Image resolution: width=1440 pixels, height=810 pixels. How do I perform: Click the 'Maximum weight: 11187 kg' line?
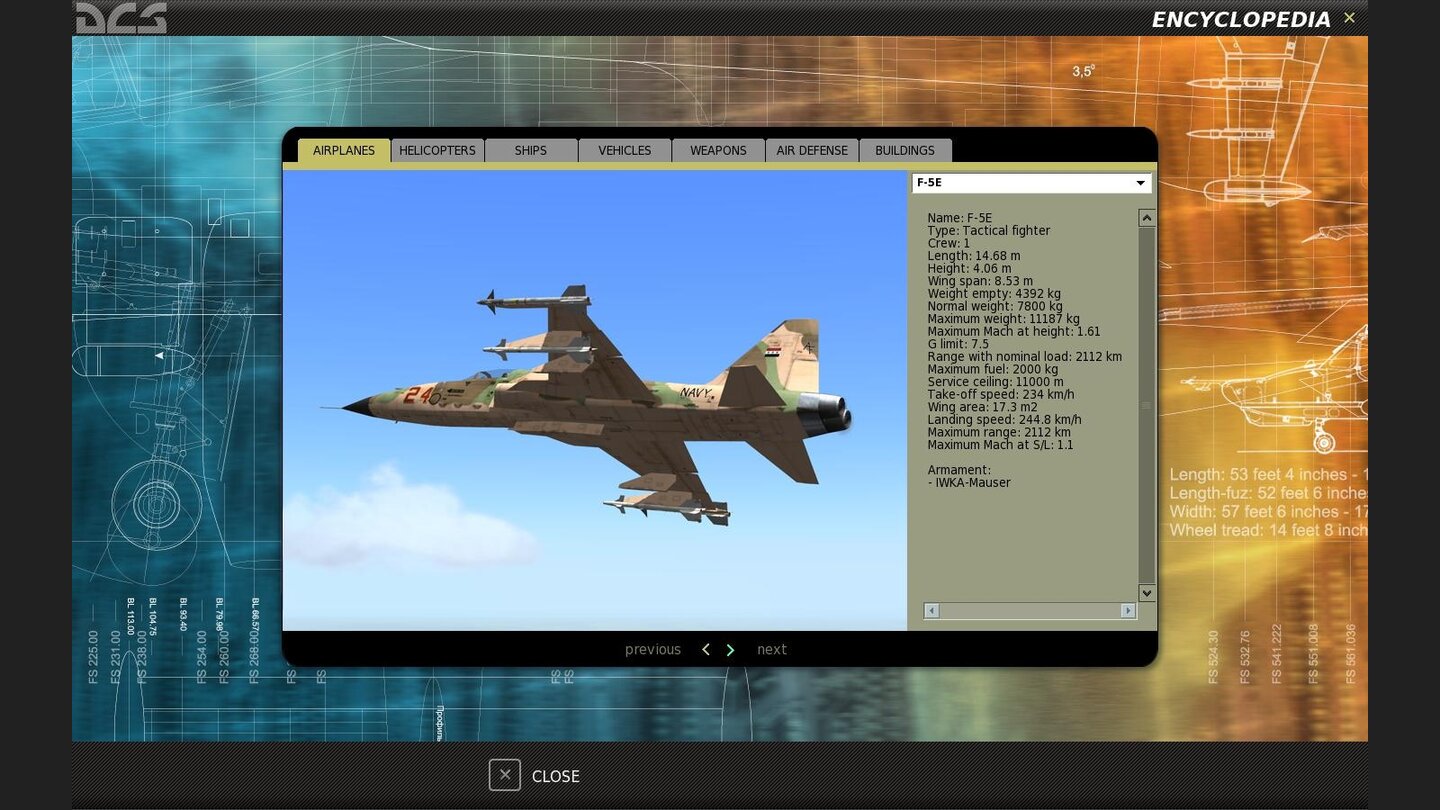click(x=1003, y=319)
